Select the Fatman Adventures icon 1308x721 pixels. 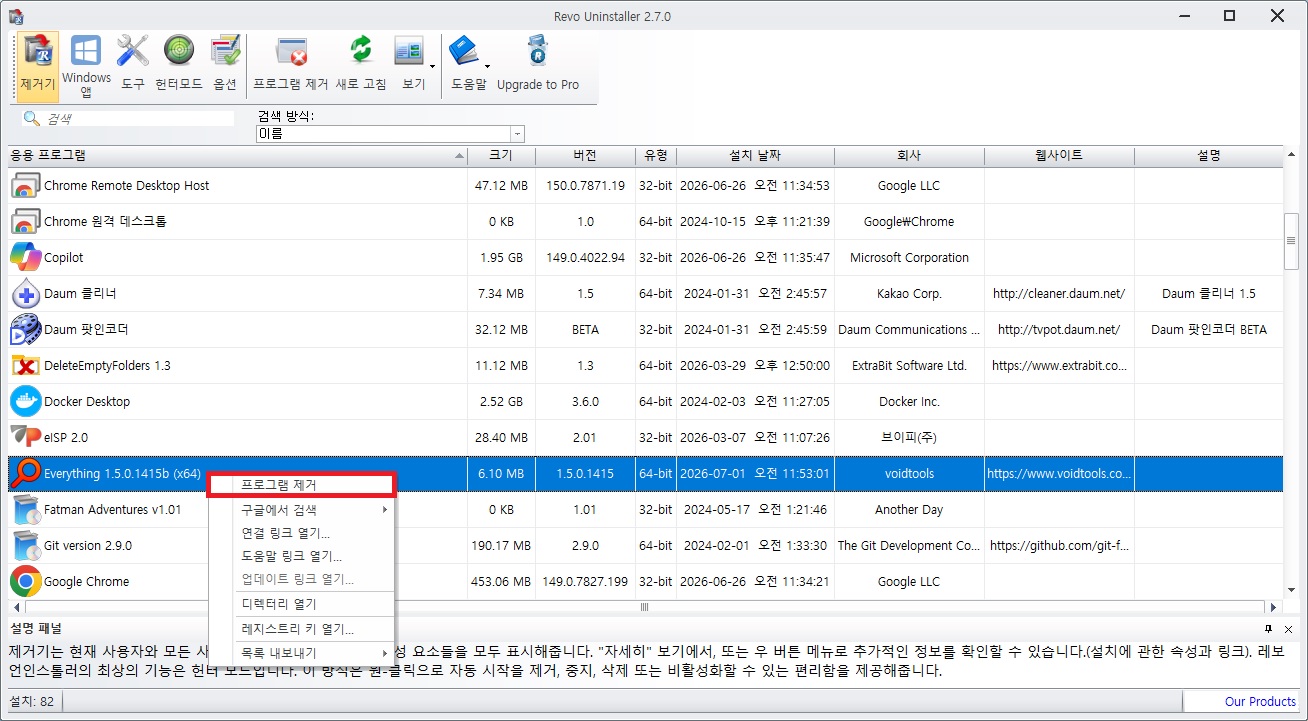(x=25, y=510)
